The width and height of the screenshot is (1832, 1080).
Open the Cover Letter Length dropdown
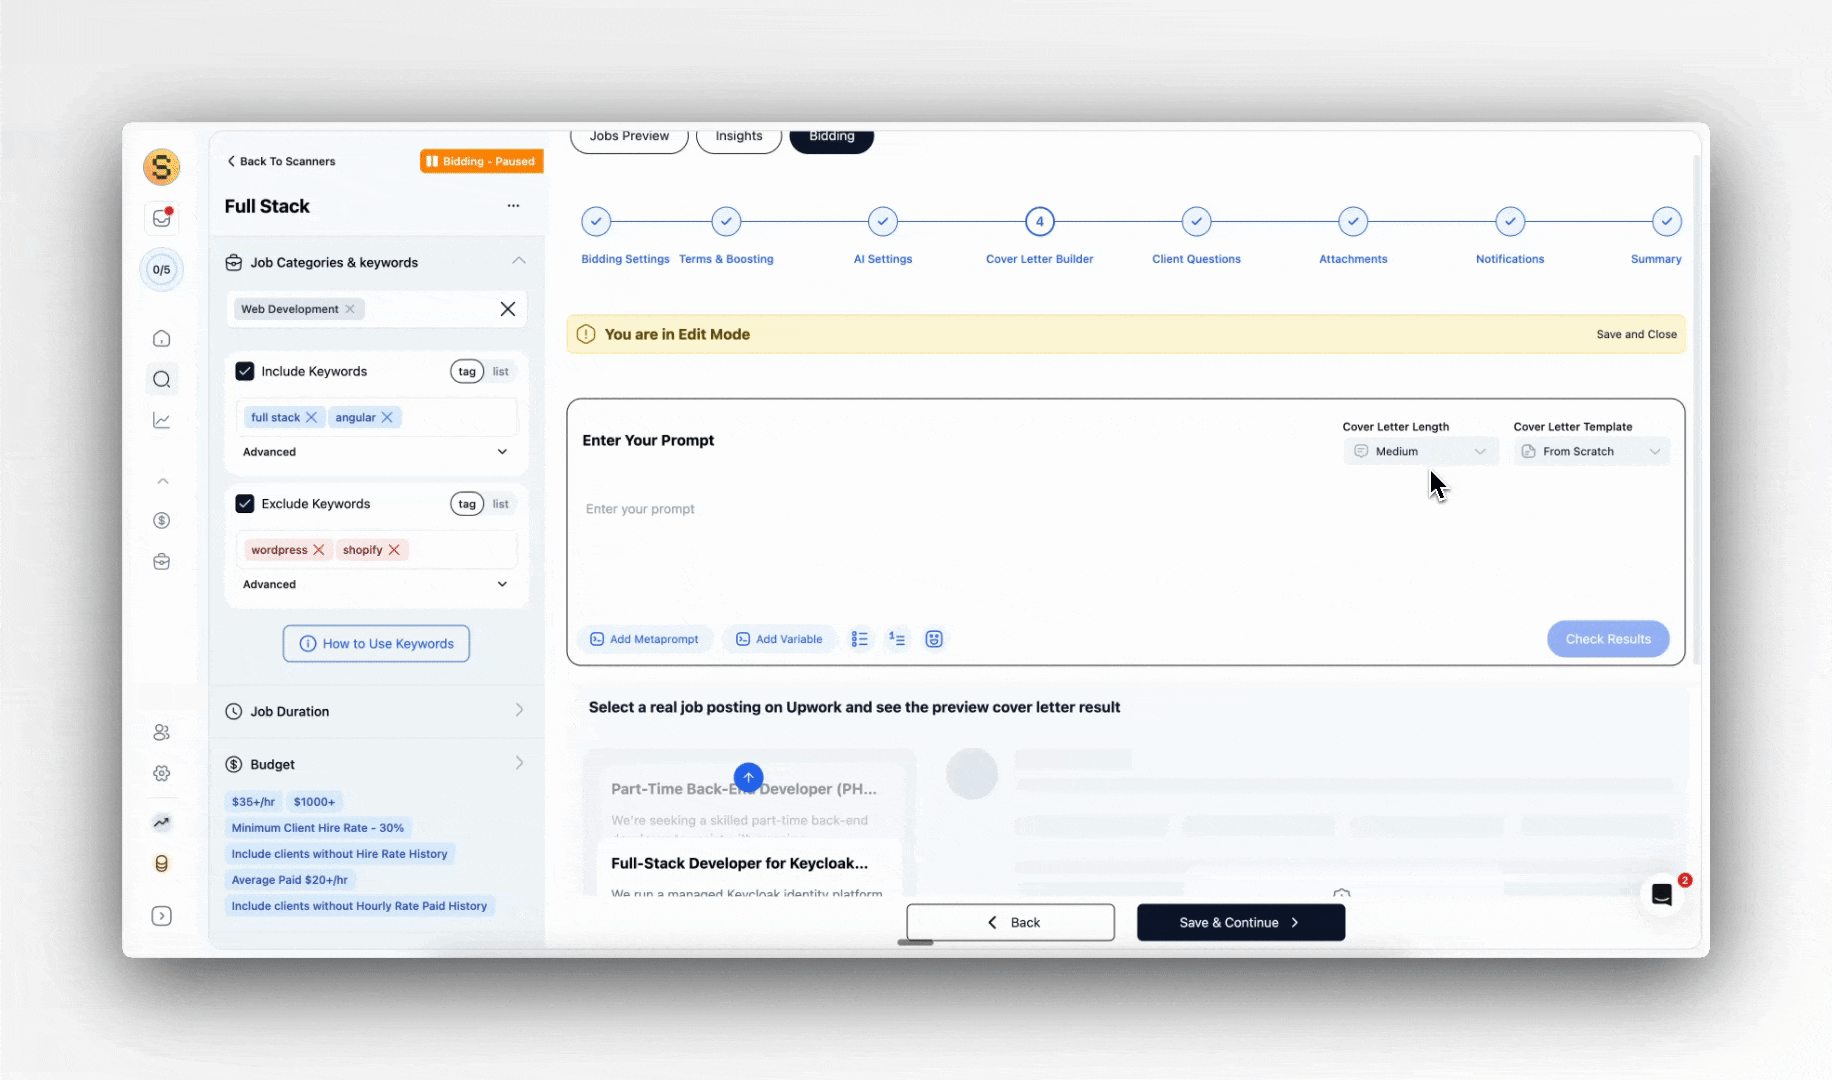(1420, 451)
